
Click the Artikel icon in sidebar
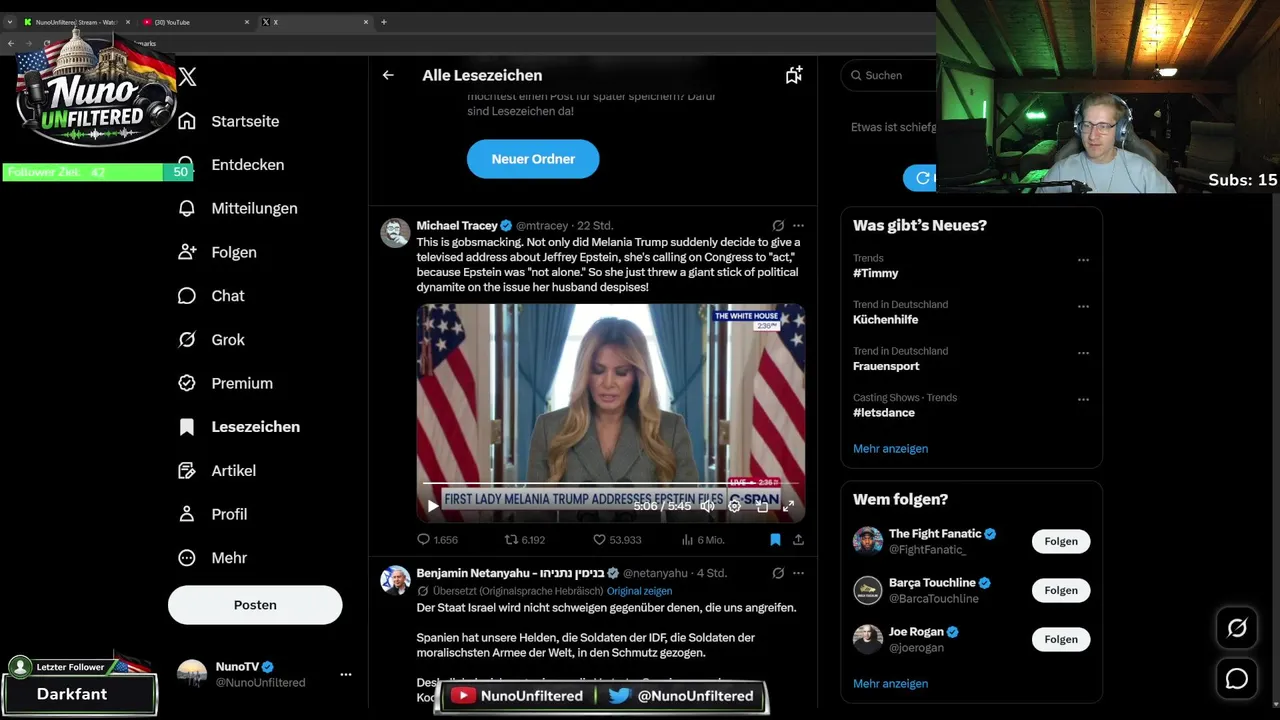(187, 470)
